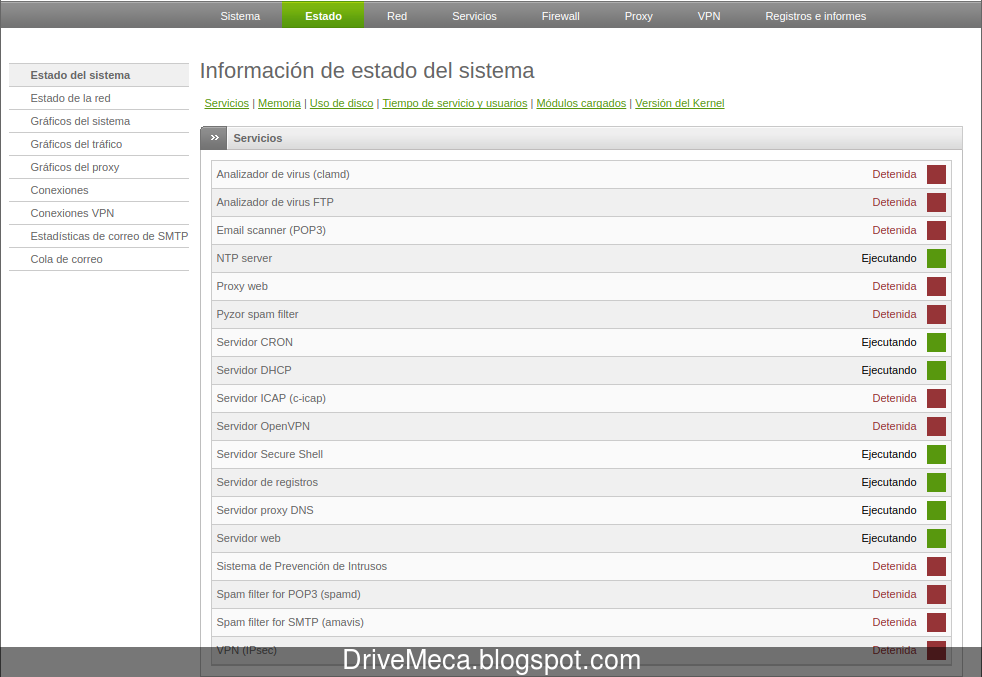
Task: Click the red status indicator for Analizador de virus (clamd)
Action: point(936,174)
